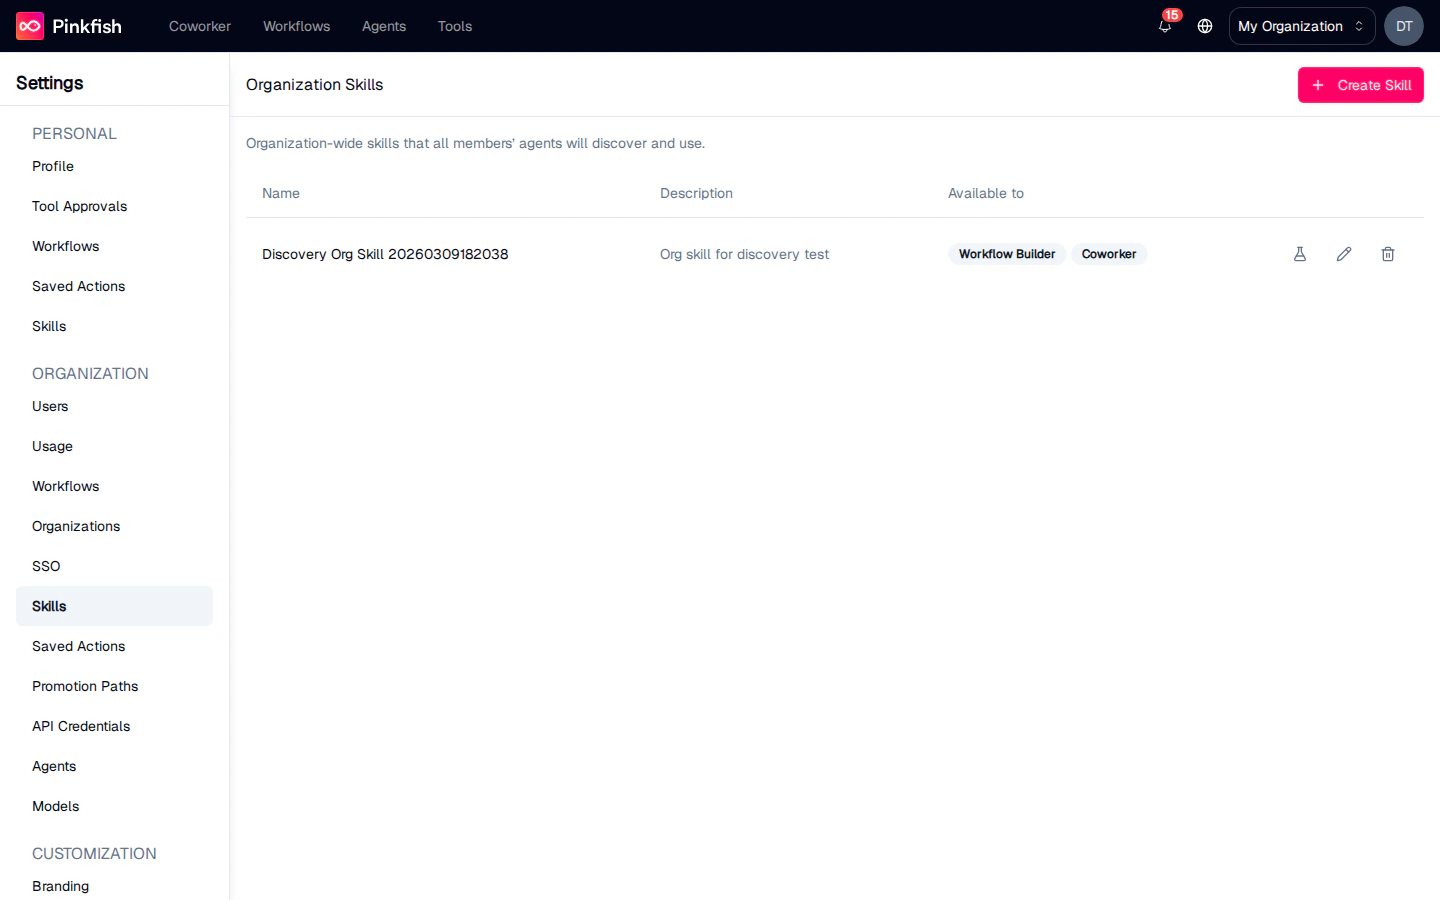The height and width of the screenshot is (900, 1440).
Task: Click the plus icon inside Create Skill
Action: coord(1319,85)
